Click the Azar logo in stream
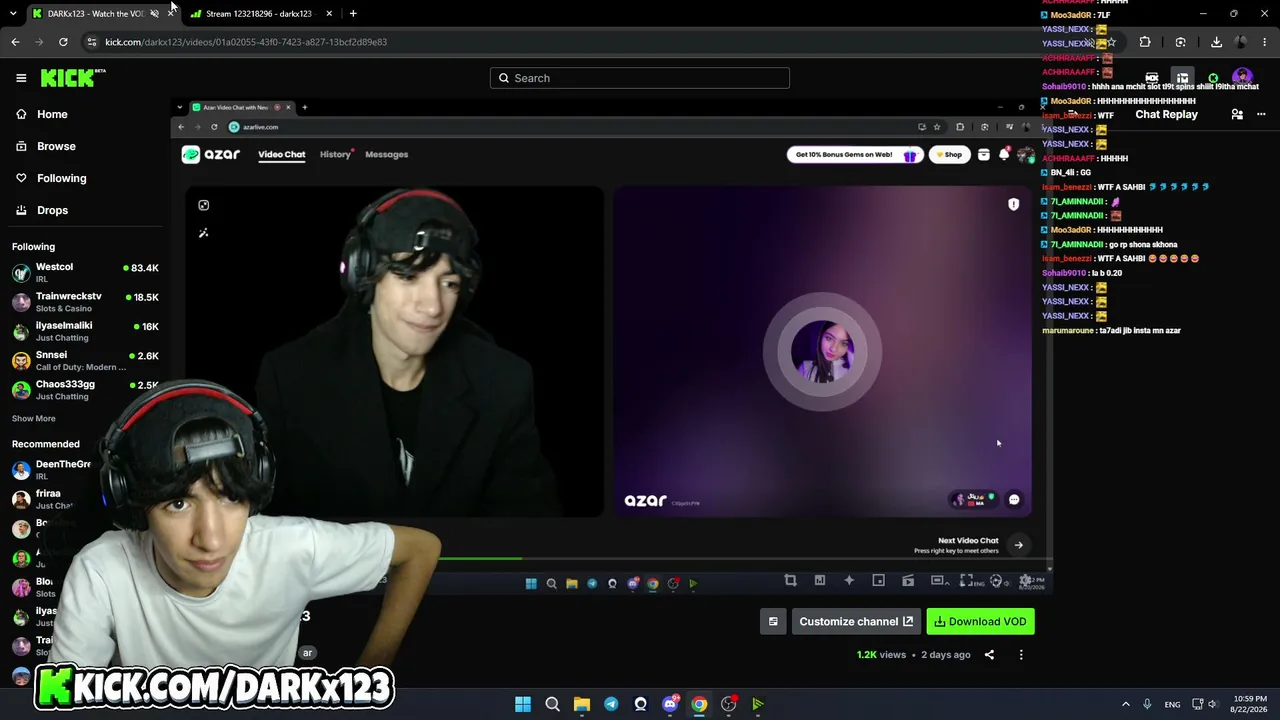 [210, 154]
